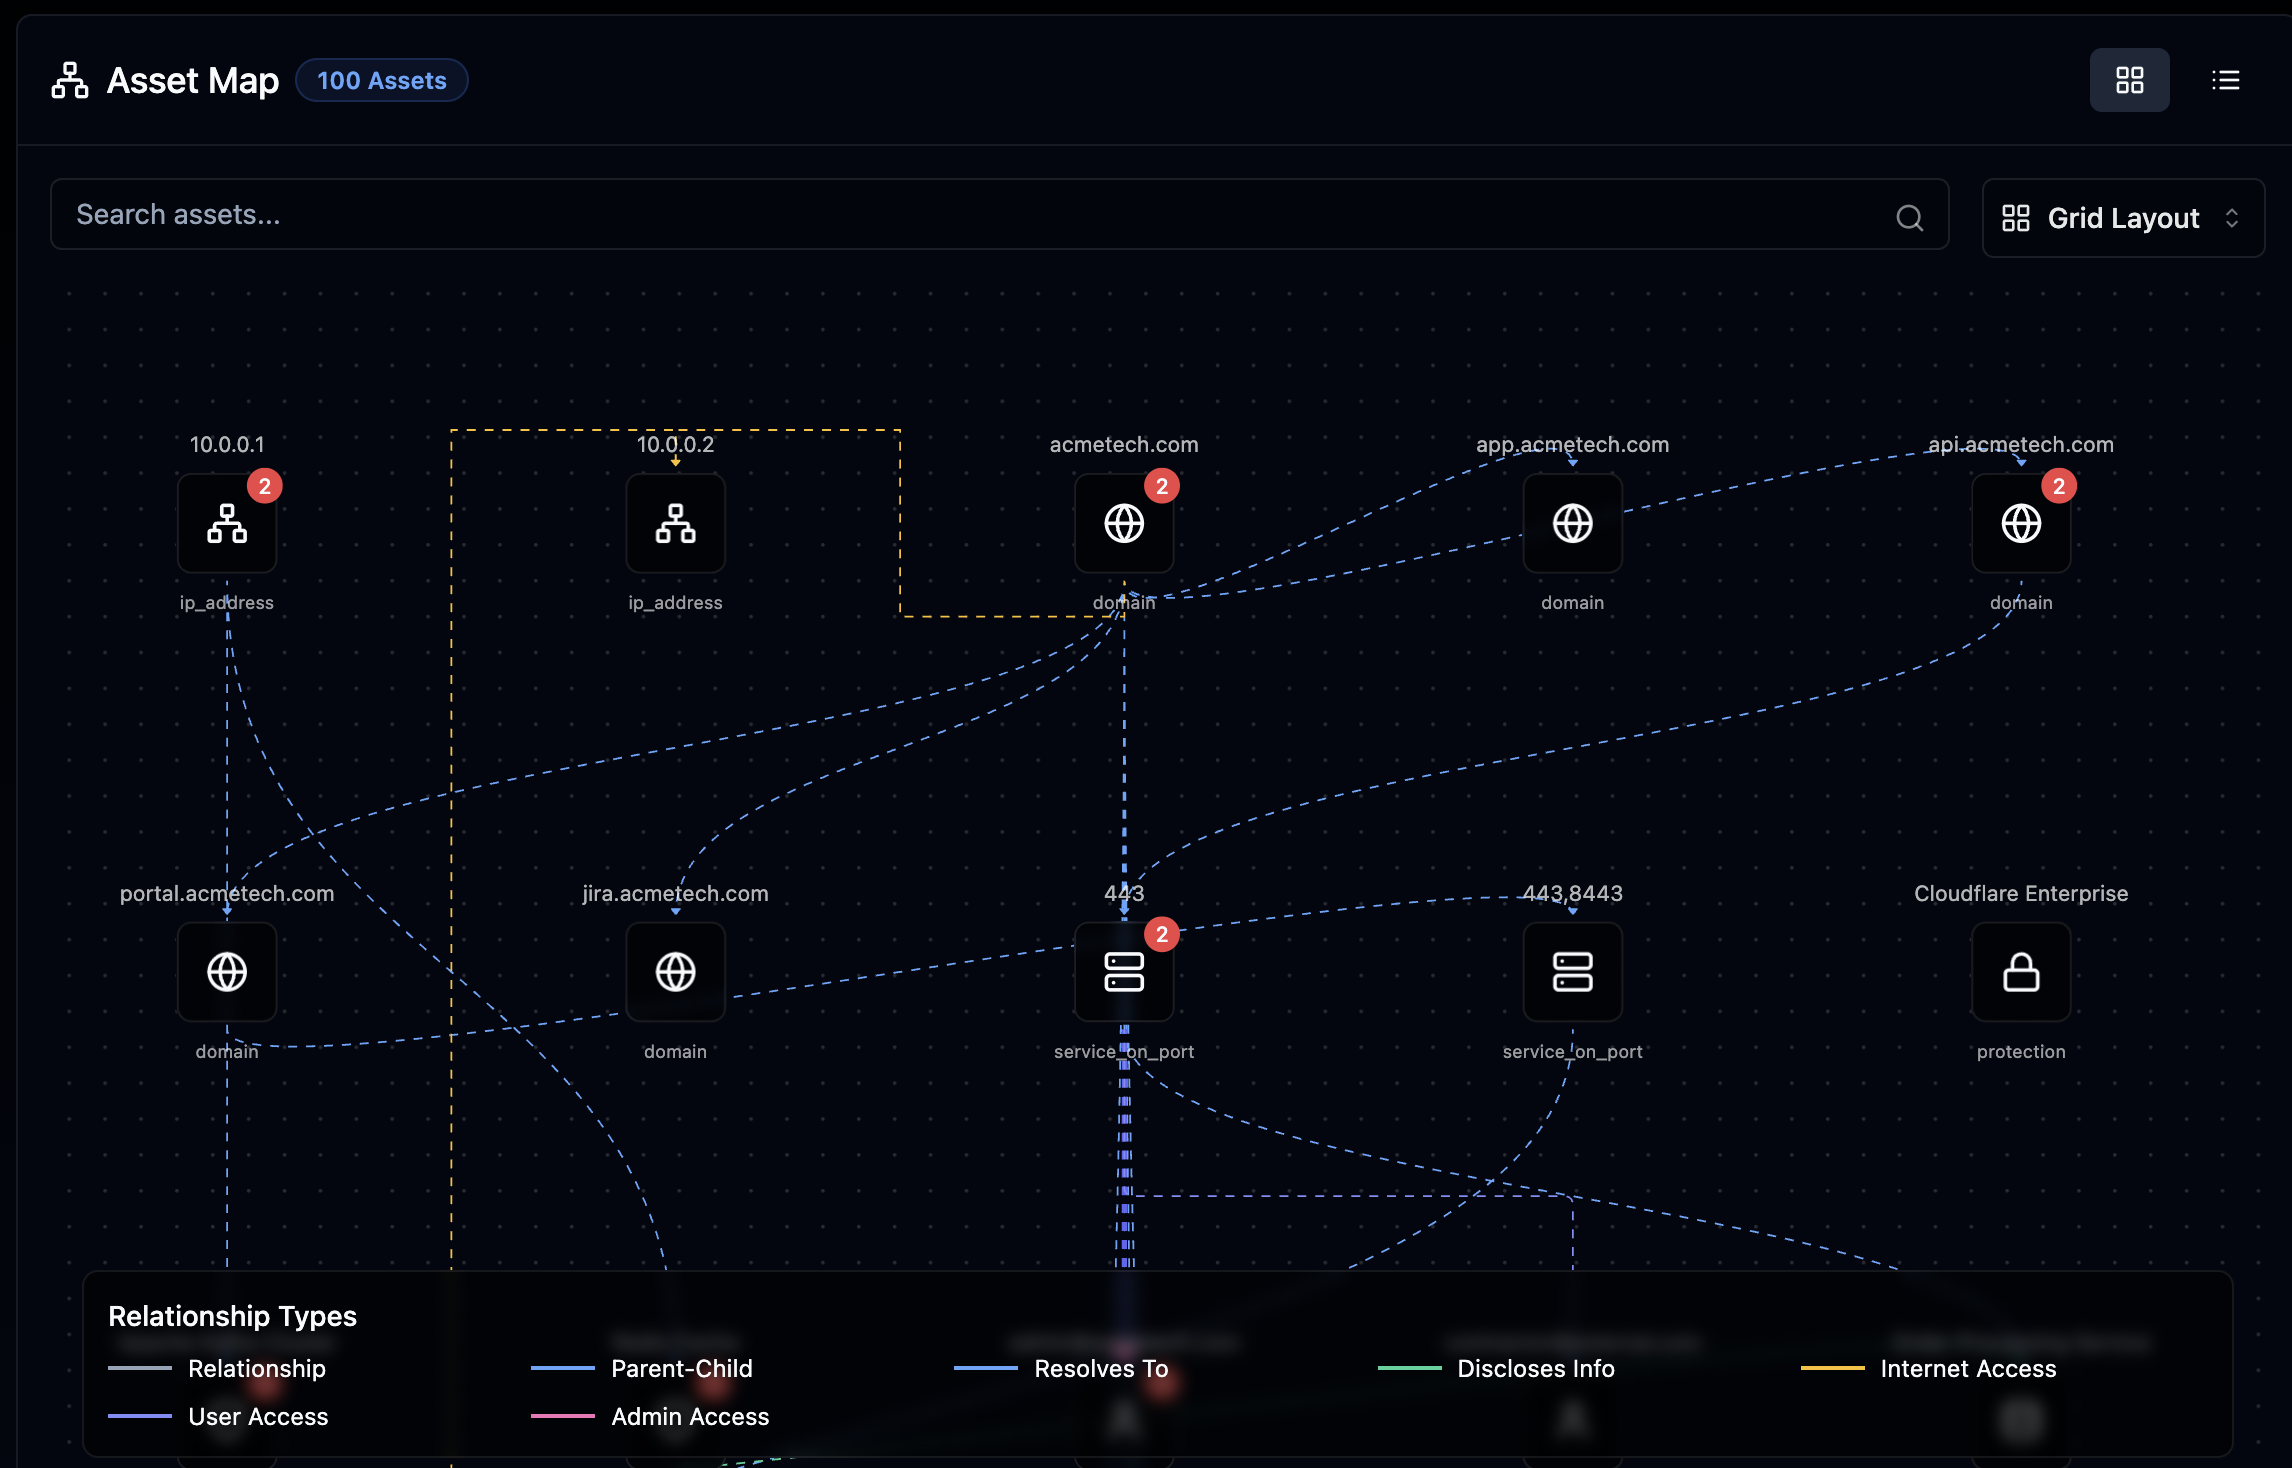
Task: Open the acmetech.com domain node
Action: (x=1124, y=522)
